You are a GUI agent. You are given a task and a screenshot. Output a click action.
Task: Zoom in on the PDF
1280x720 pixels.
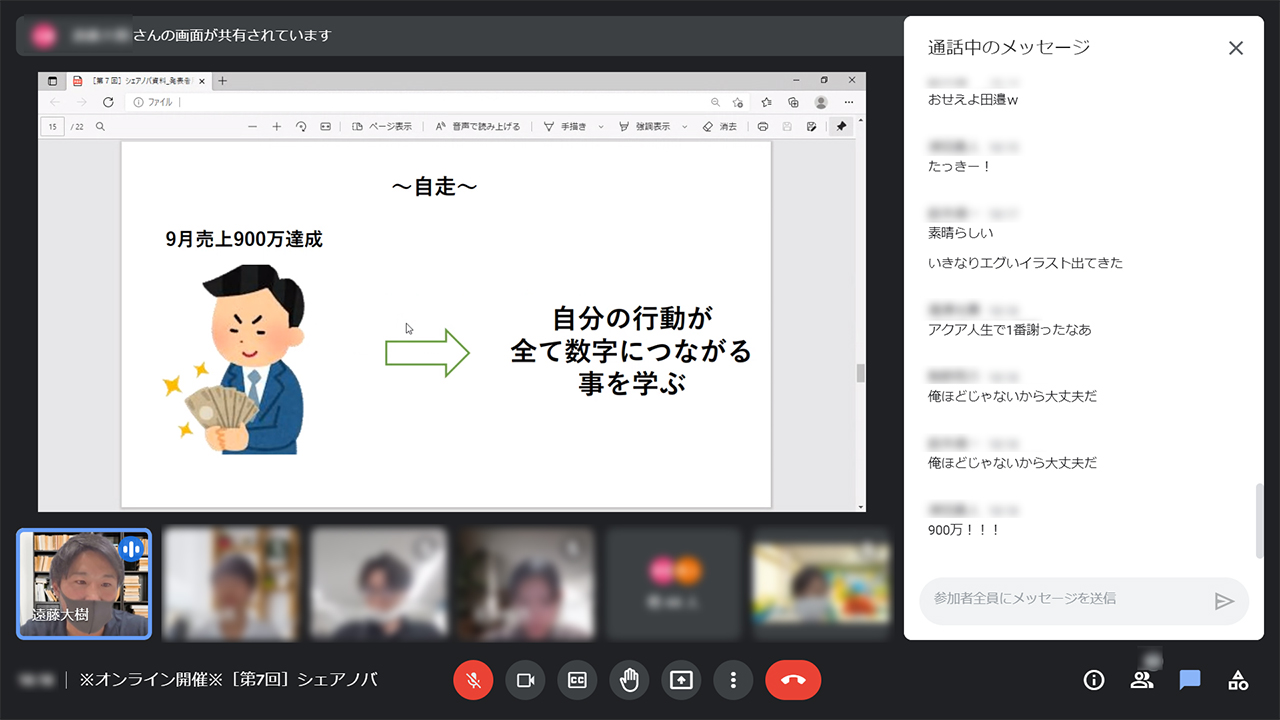point(277,127)
